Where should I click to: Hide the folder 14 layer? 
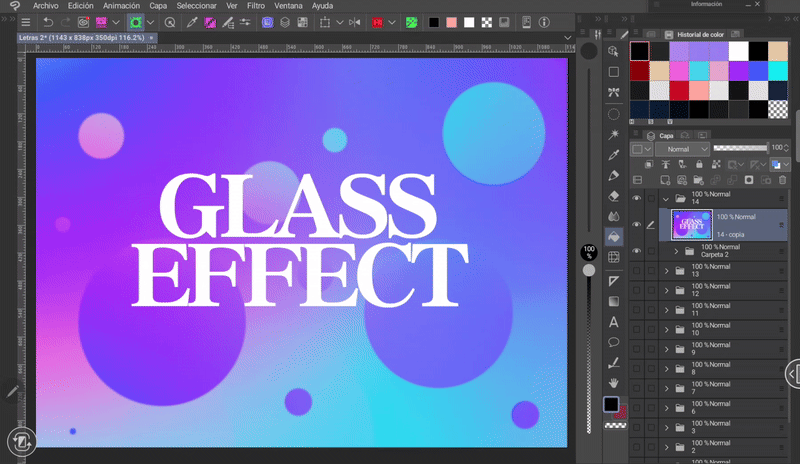click(x=636, y=199)
